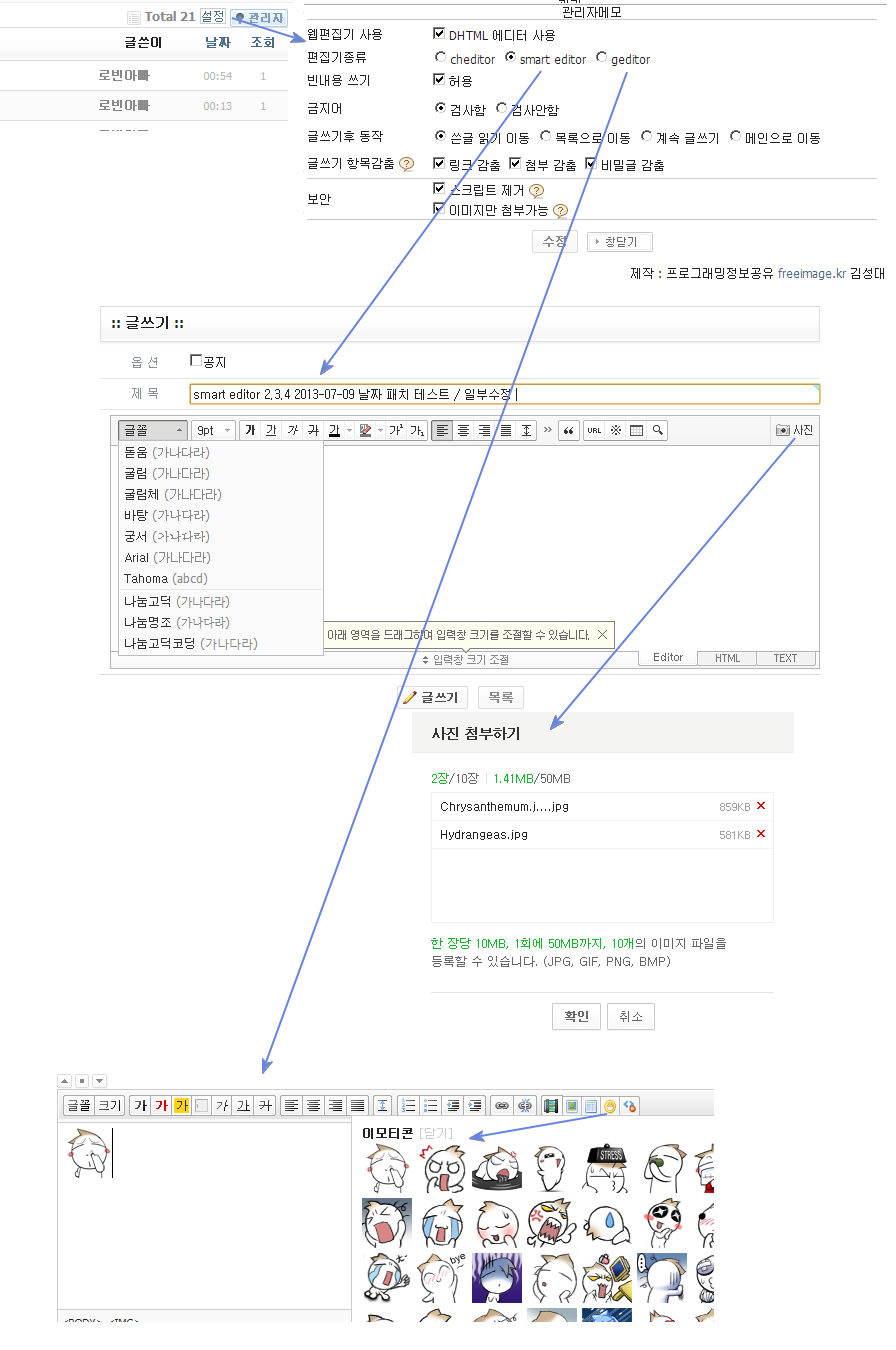Viewport: 896px width, 1350px height.
Task: Click 취소 in photo attach dialog
Action: point(631,1017)
